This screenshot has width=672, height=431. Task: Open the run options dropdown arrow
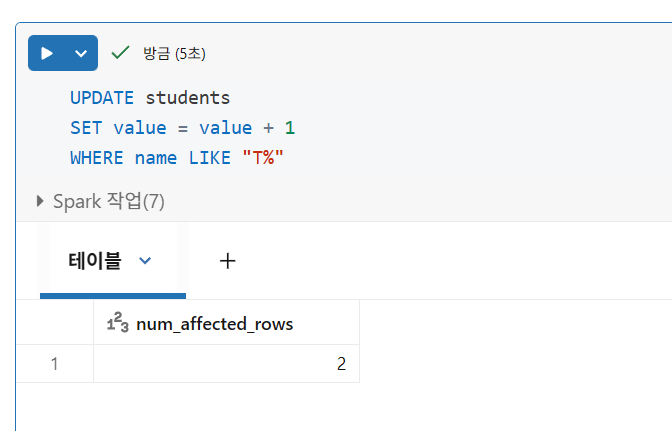[x=81, y=53]
